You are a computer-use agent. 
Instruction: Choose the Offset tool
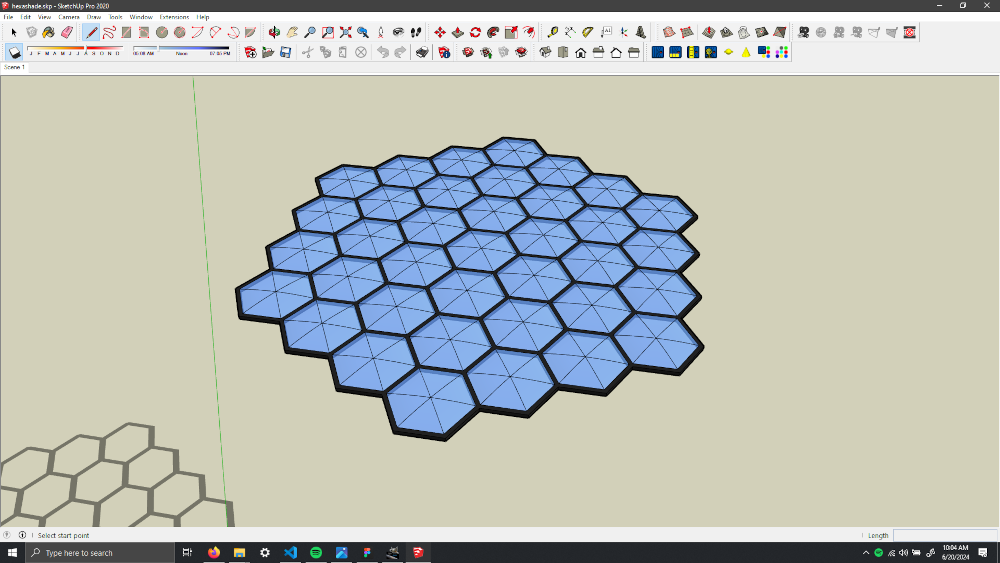tap(529, 32)
